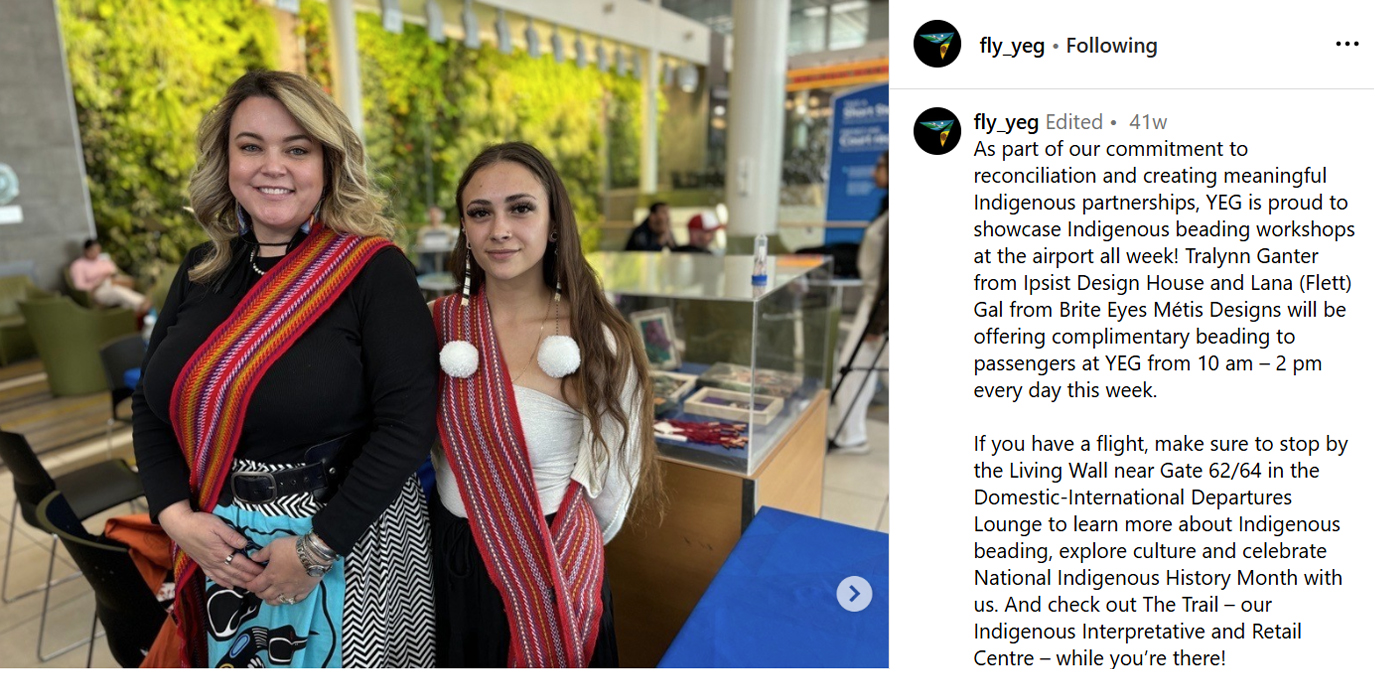Open the three-dot more options menu
Screen dimensions: 1384x674
[x=1346, y=44]
